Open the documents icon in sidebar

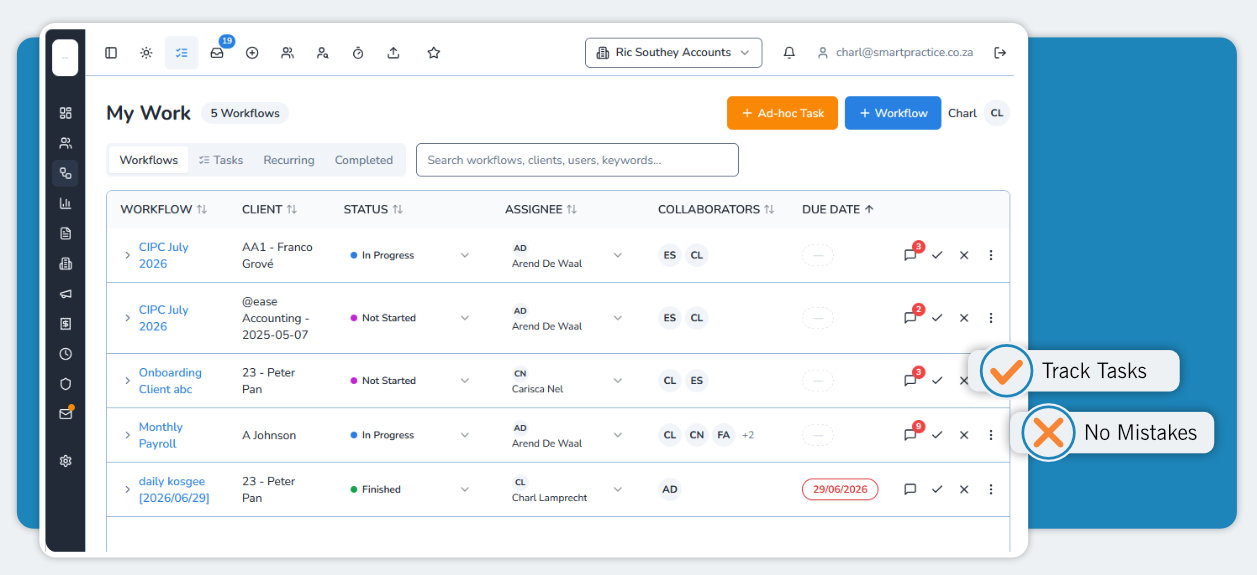[66, 233]
